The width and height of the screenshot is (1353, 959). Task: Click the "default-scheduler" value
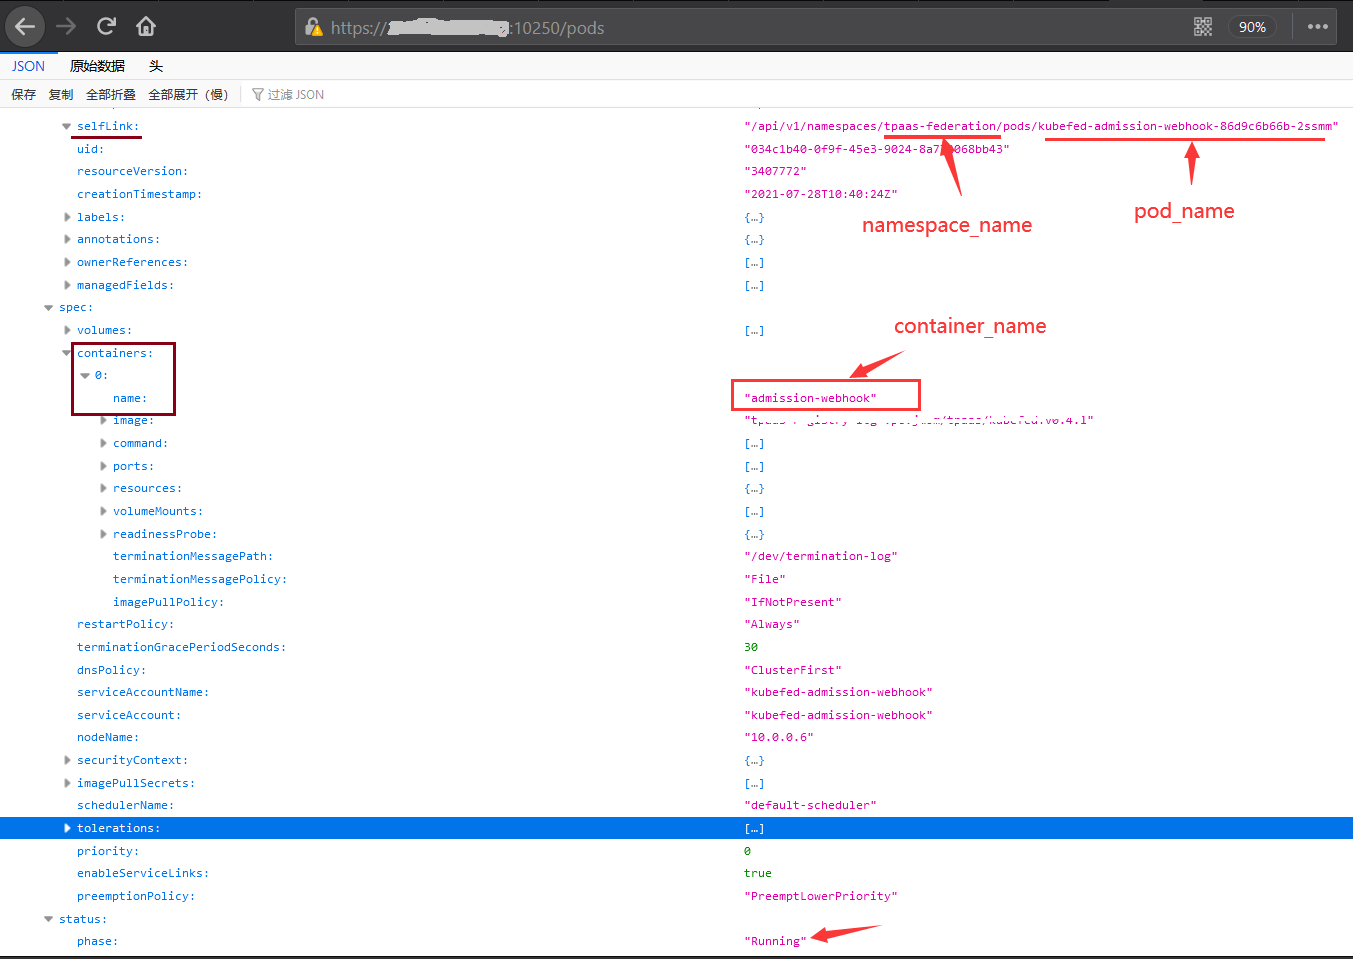tap(810, 805)
